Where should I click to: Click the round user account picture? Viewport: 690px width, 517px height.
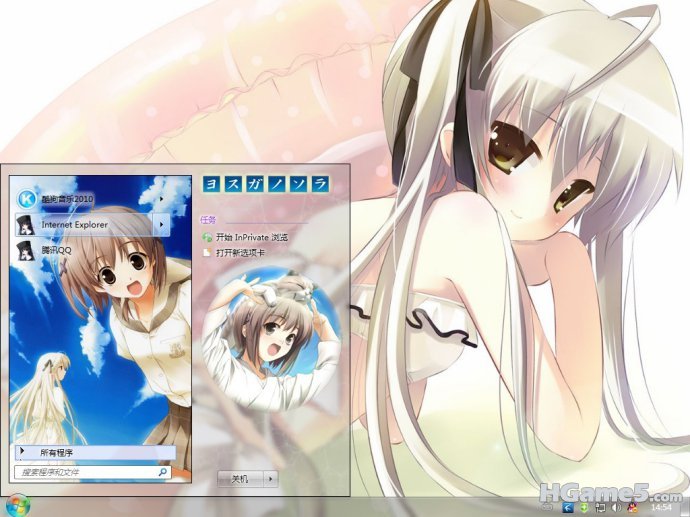(271, 339)
